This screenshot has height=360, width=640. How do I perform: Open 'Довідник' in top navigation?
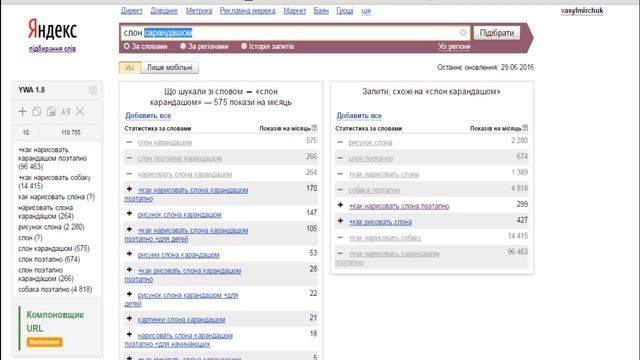coord(164,11)
